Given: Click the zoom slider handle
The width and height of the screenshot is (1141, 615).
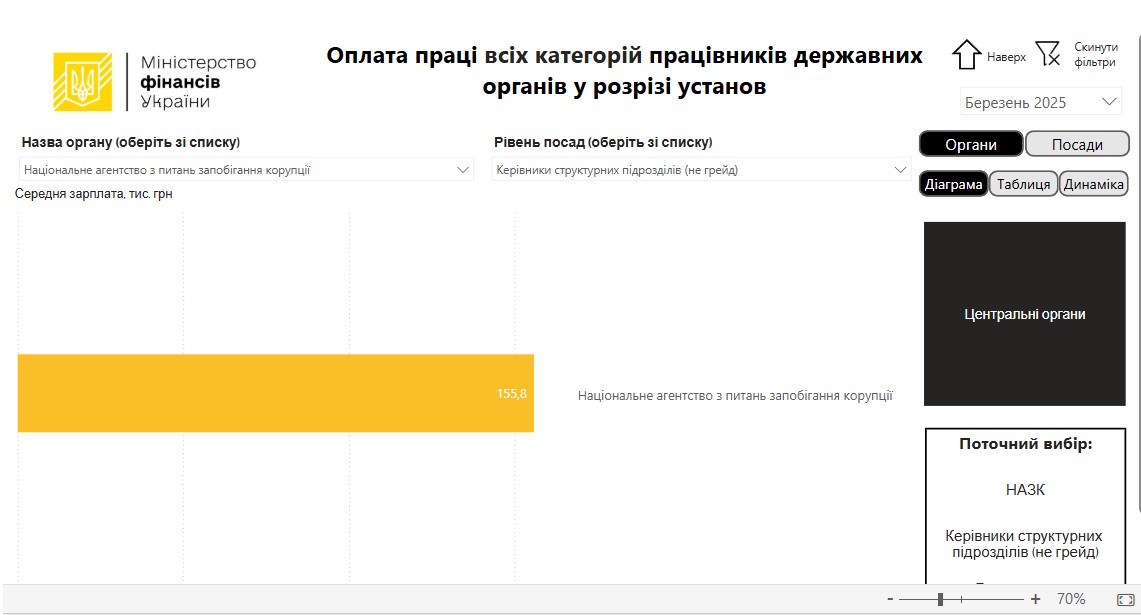Looking at the screenshot, I should 940,599.
